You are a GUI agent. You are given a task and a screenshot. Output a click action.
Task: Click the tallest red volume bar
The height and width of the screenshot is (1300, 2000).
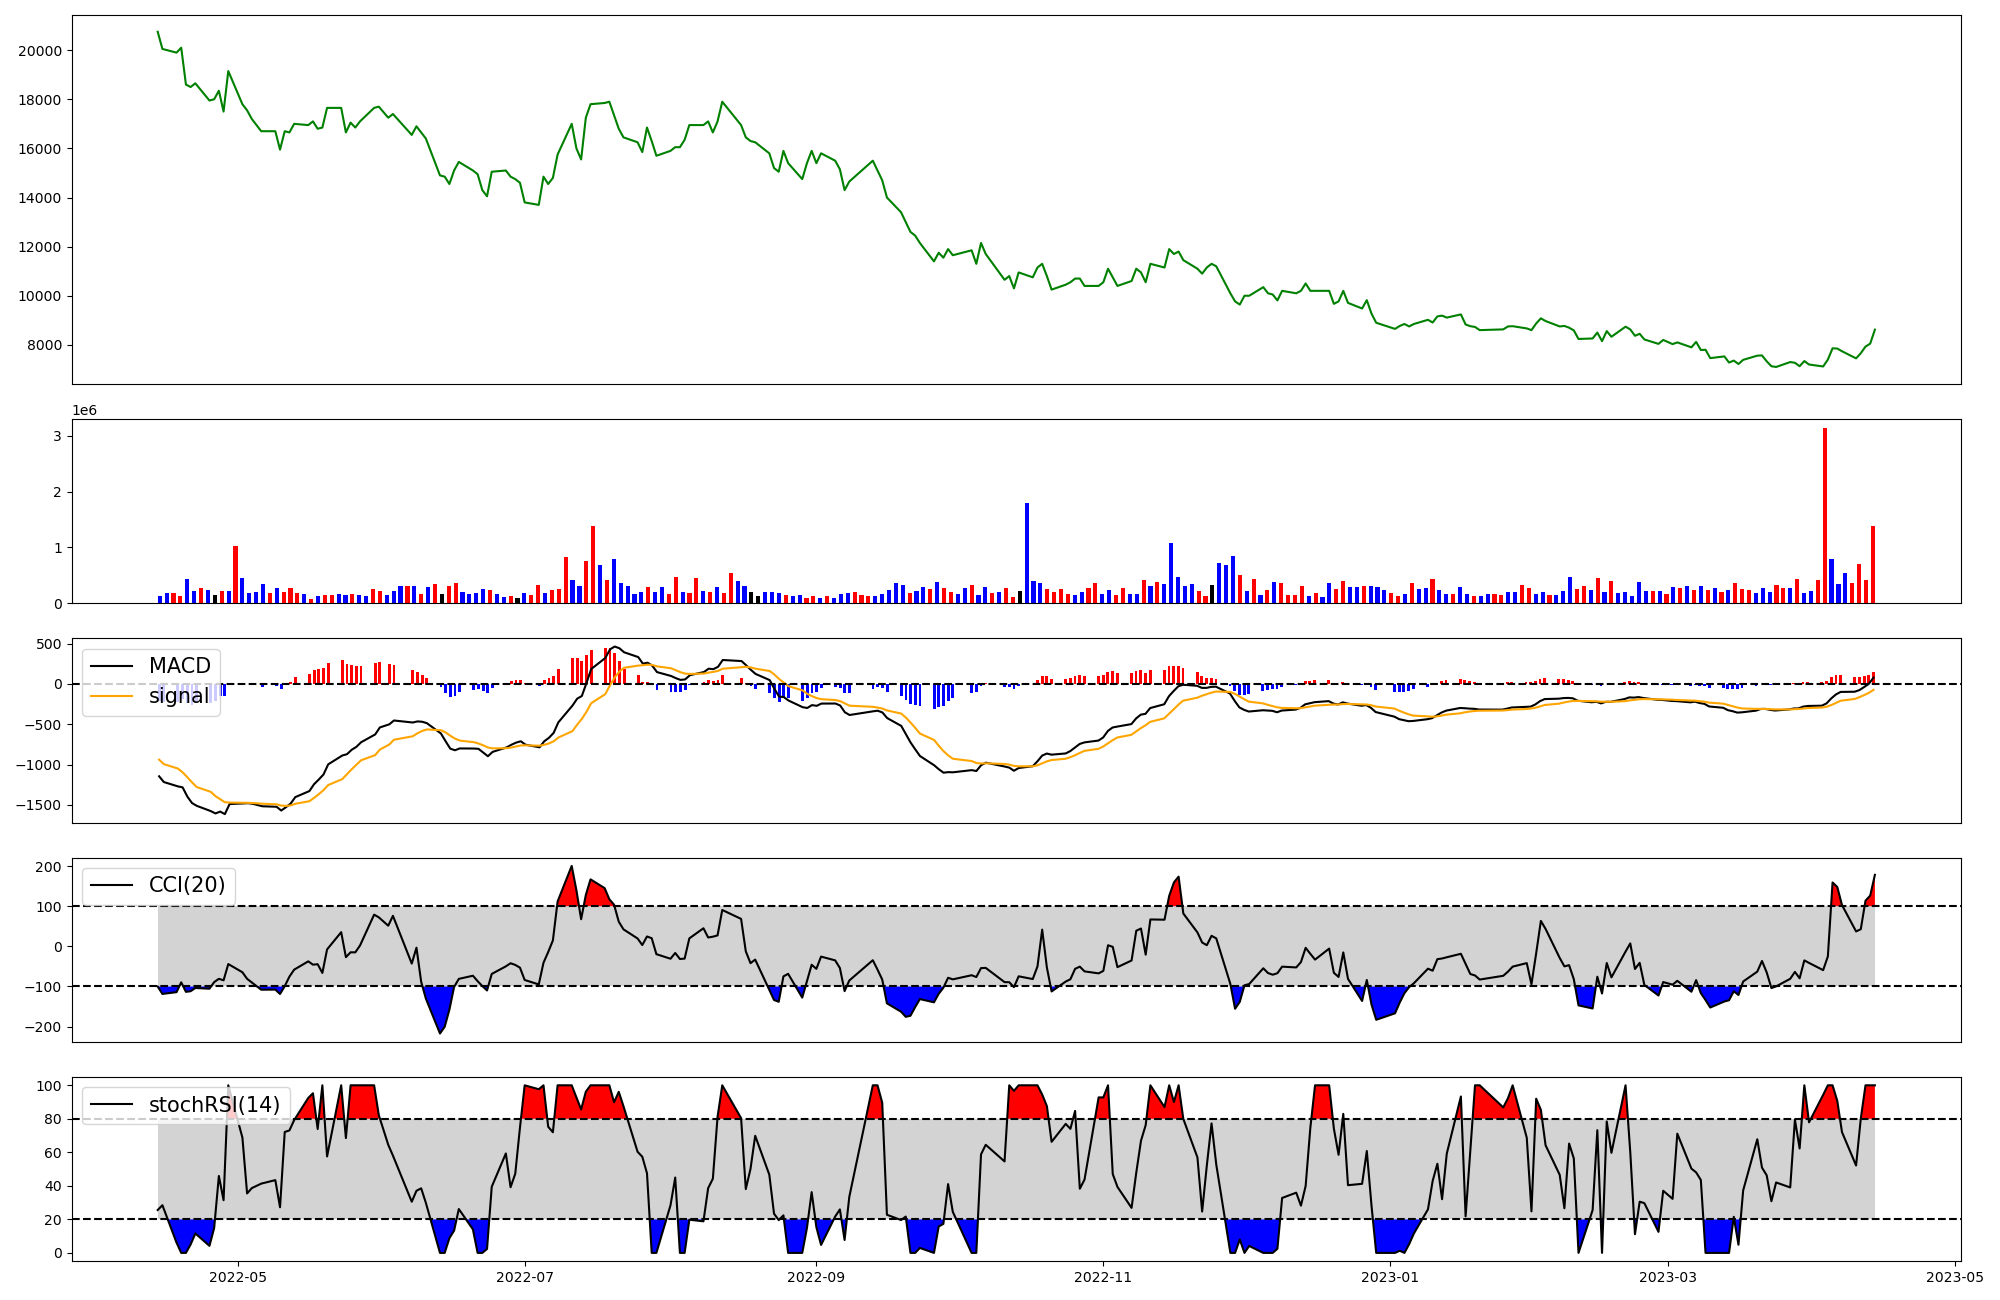[x=1825, y=515]
